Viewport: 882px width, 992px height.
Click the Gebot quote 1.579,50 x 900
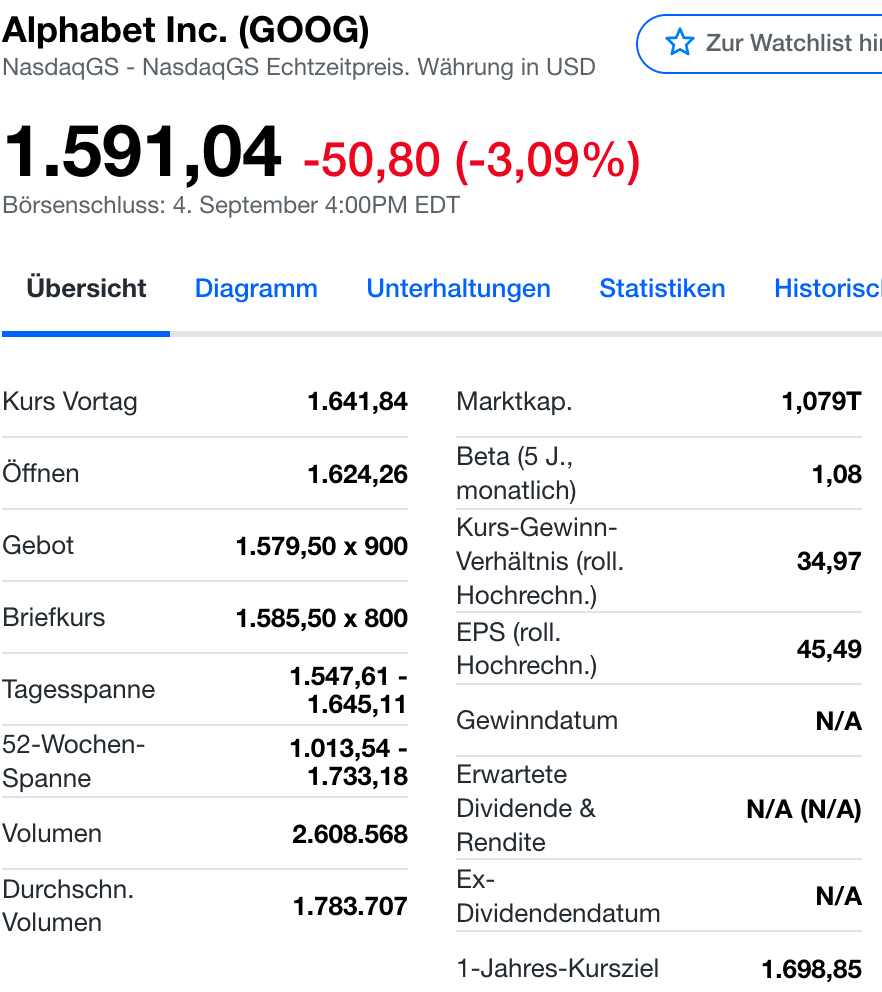click(x=321, y=545)
